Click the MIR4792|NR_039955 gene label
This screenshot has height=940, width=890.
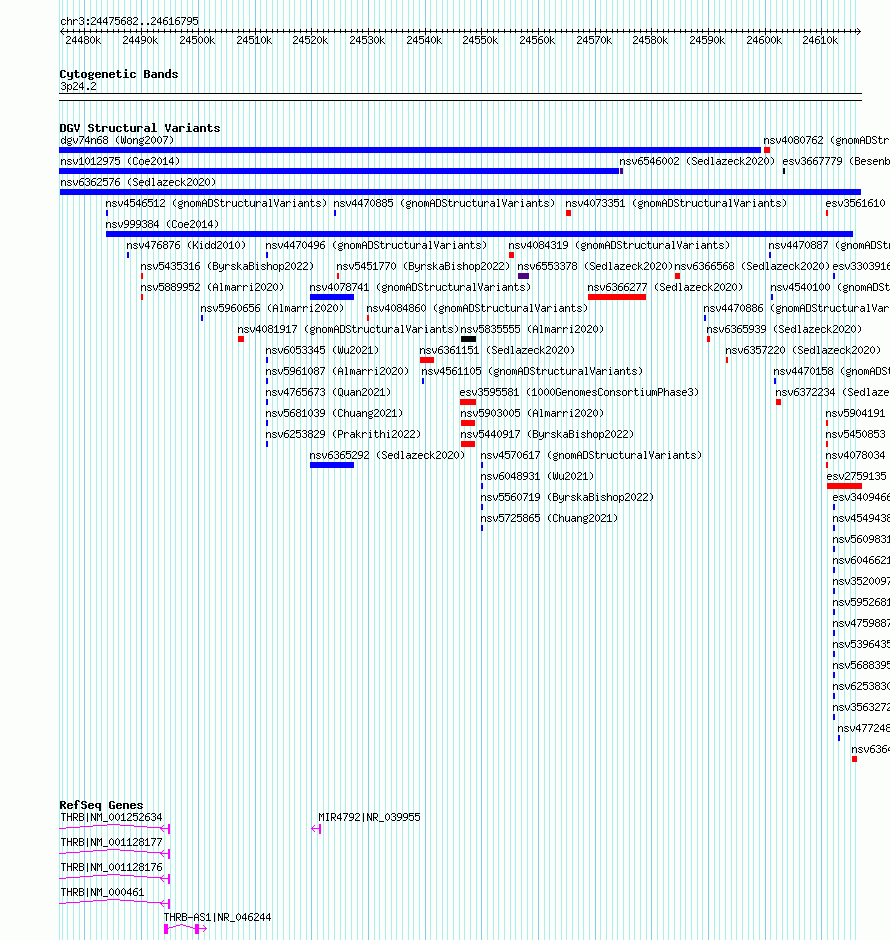click(369, 817)
